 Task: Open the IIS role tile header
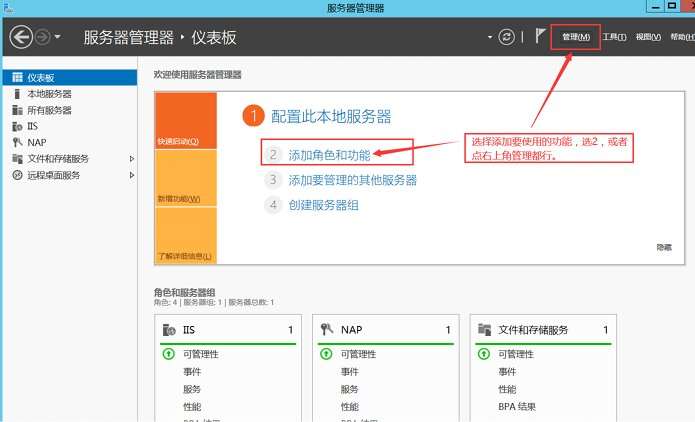tap(228, 330)
